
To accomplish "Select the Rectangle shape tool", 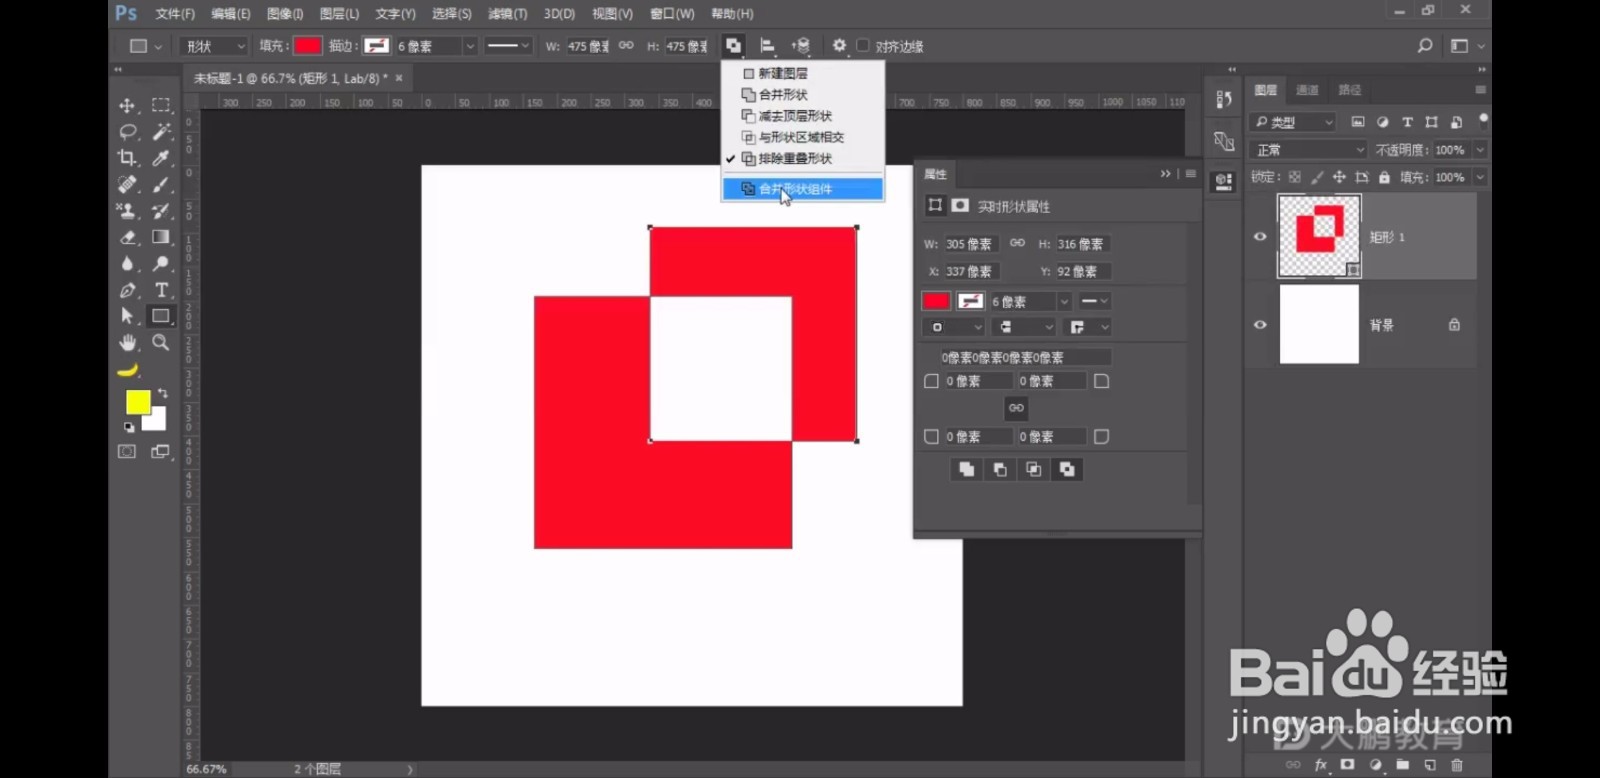I will click(x=160, y=316).
